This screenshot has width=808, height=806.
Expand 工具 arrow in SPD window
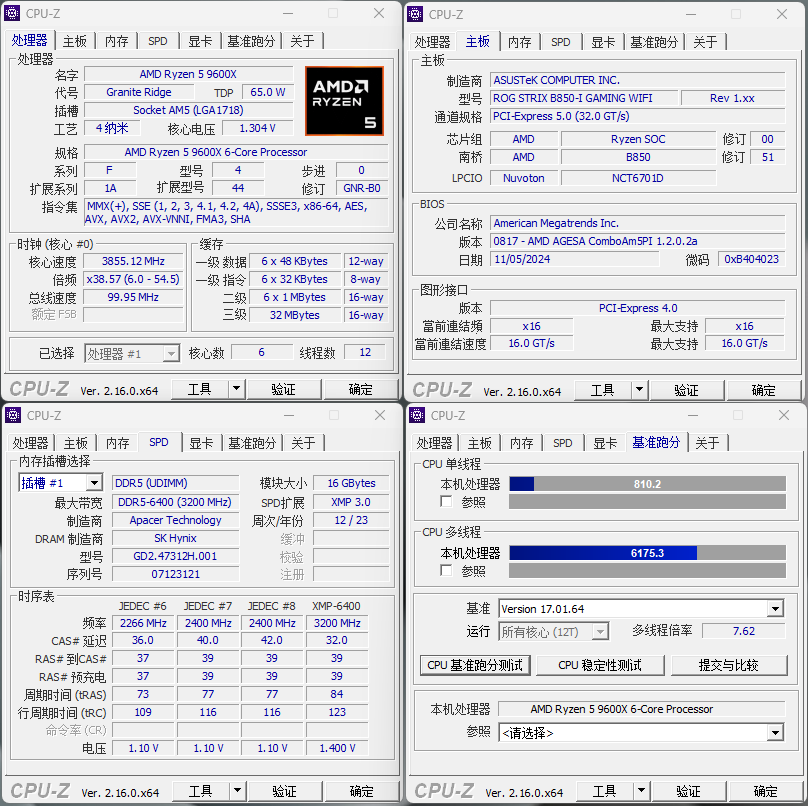tap(238, 791)
